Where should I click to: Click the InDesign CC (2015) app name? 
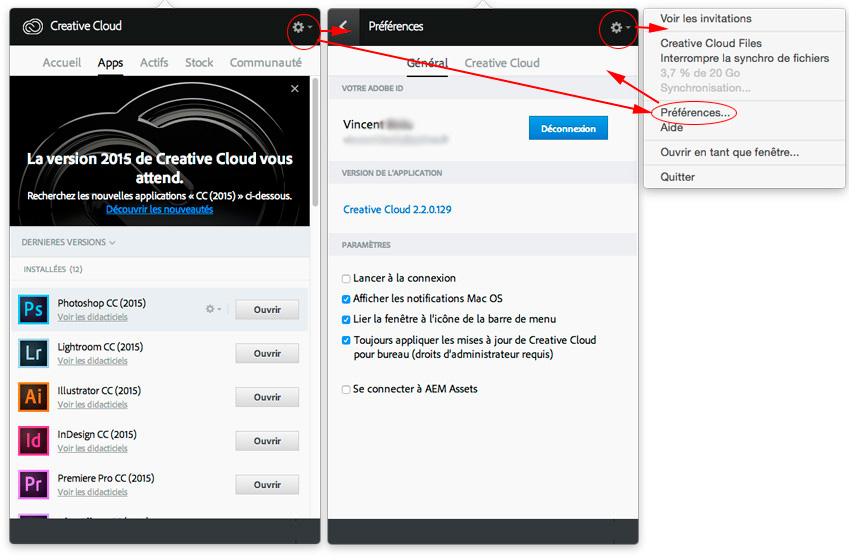(x=97, y=435)
